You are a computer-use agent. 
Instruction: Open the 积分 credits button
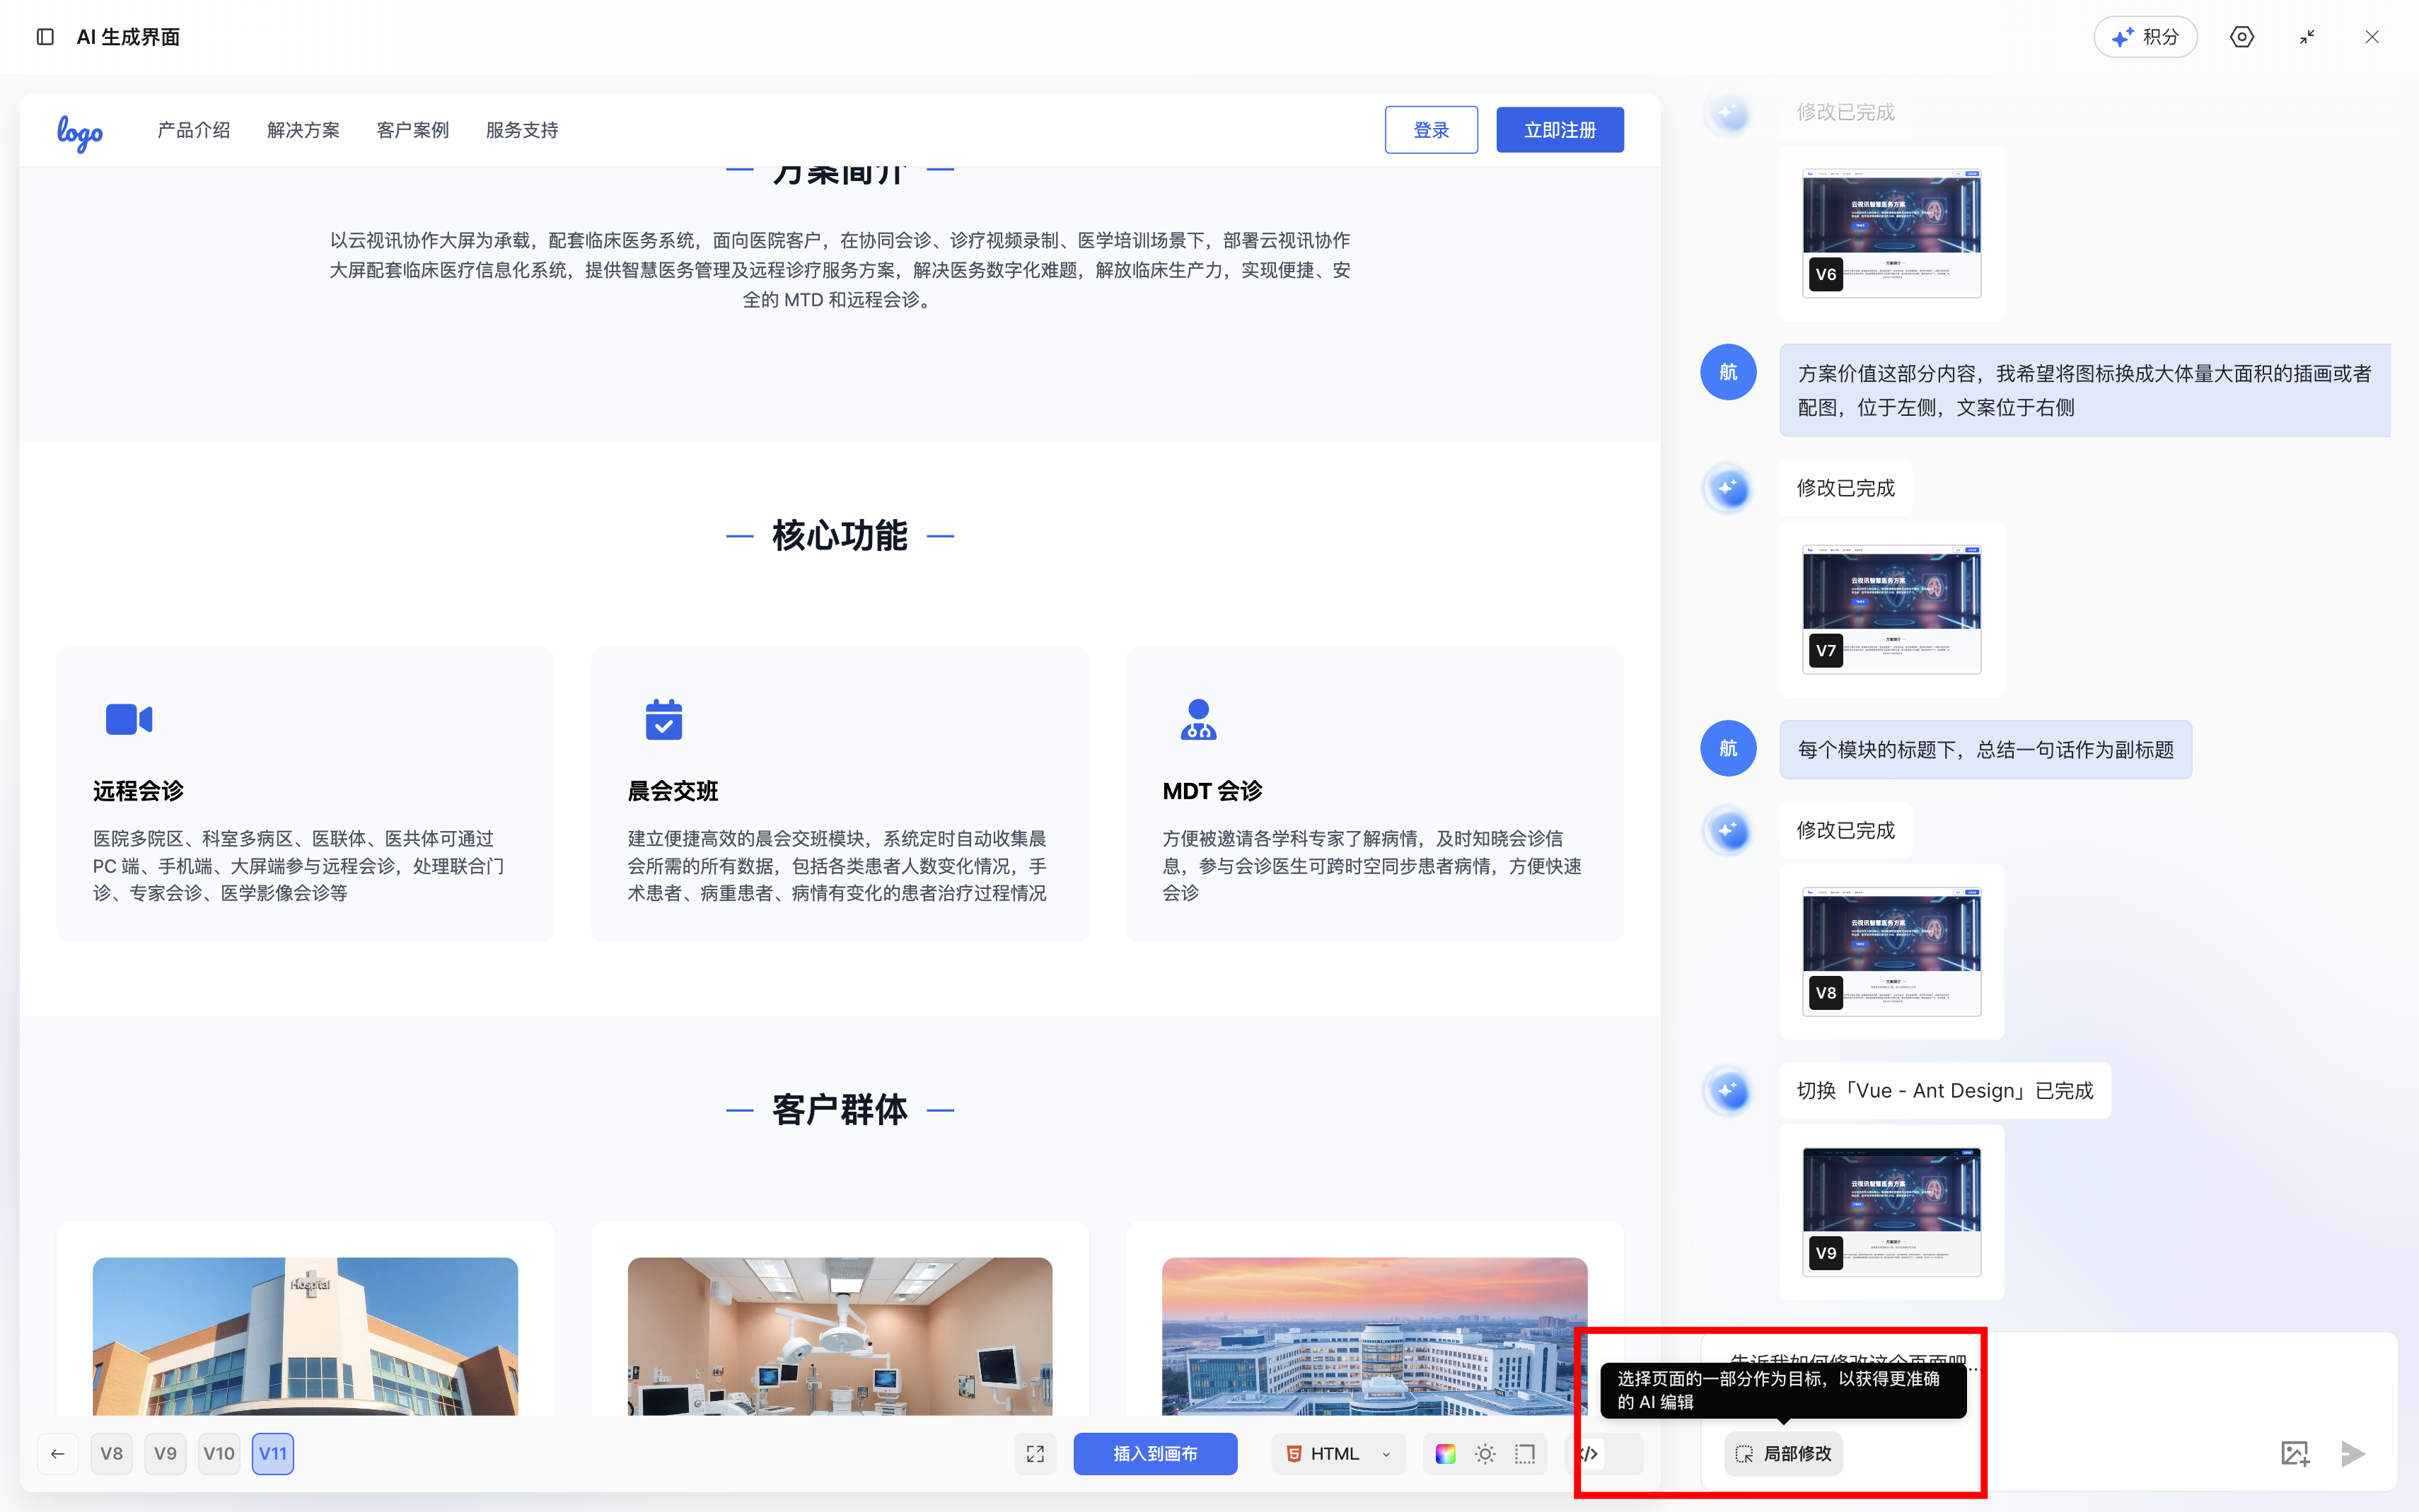2145,37
